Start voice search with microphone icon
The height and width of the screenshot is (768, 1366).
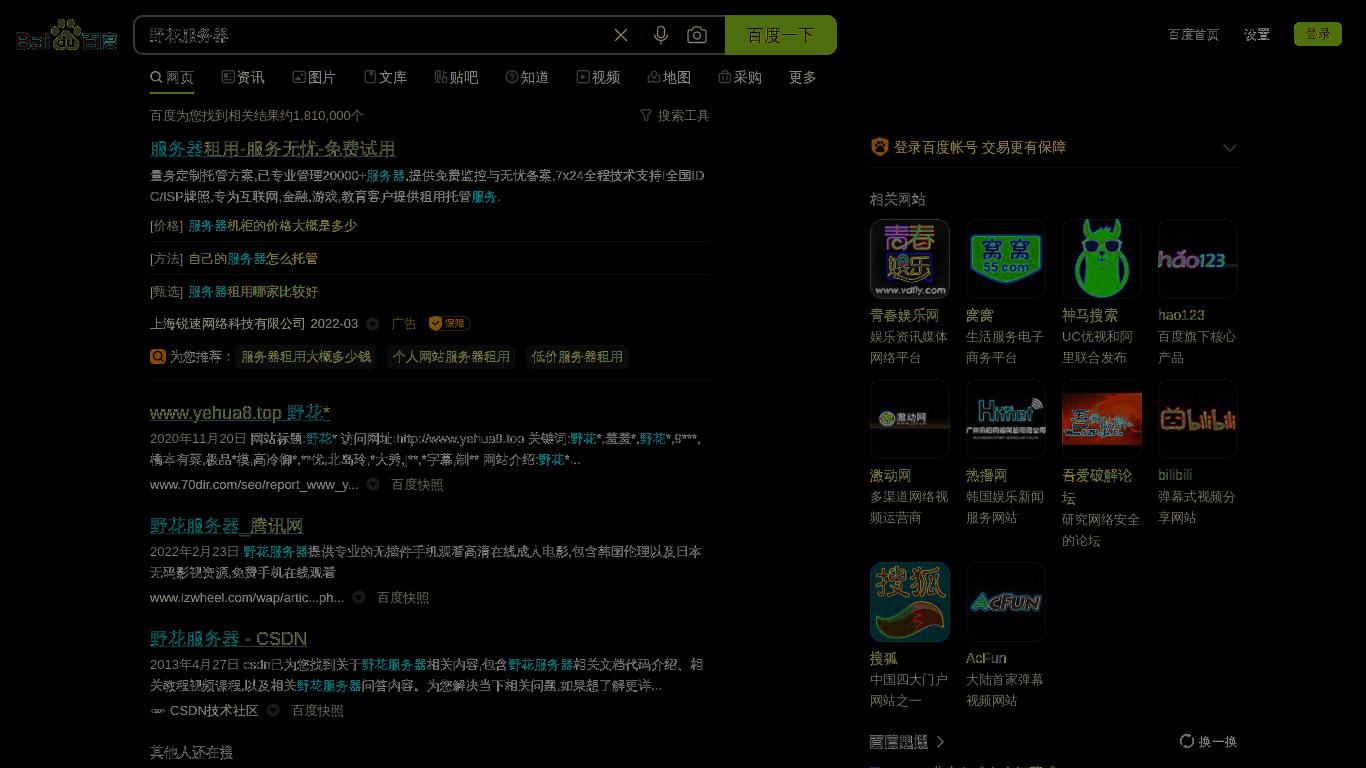point(661,35)
